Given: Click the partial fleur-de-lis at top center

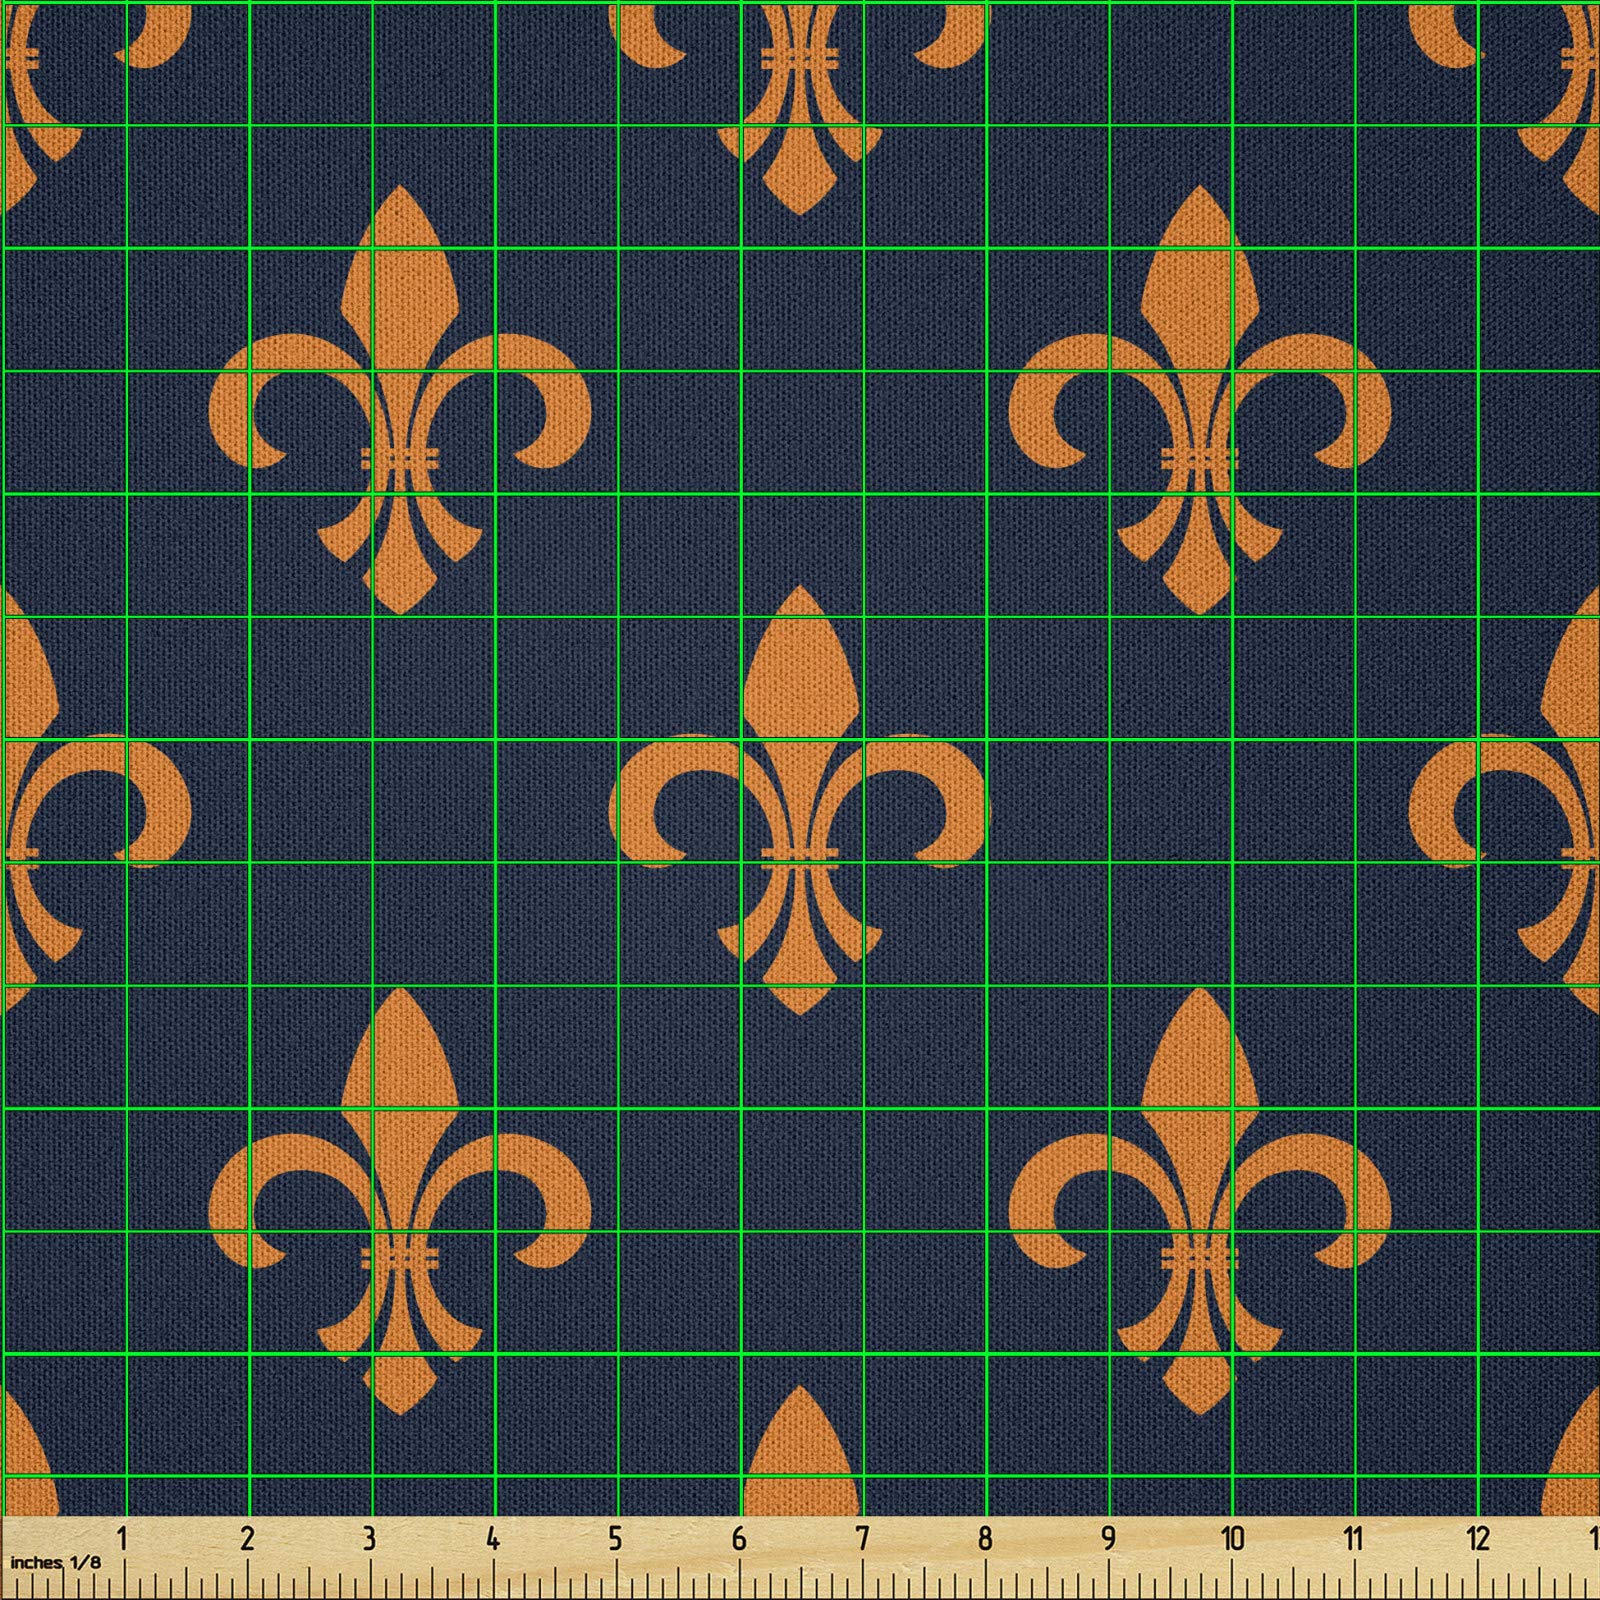Looking at the screenshot, I should point(799,100).
